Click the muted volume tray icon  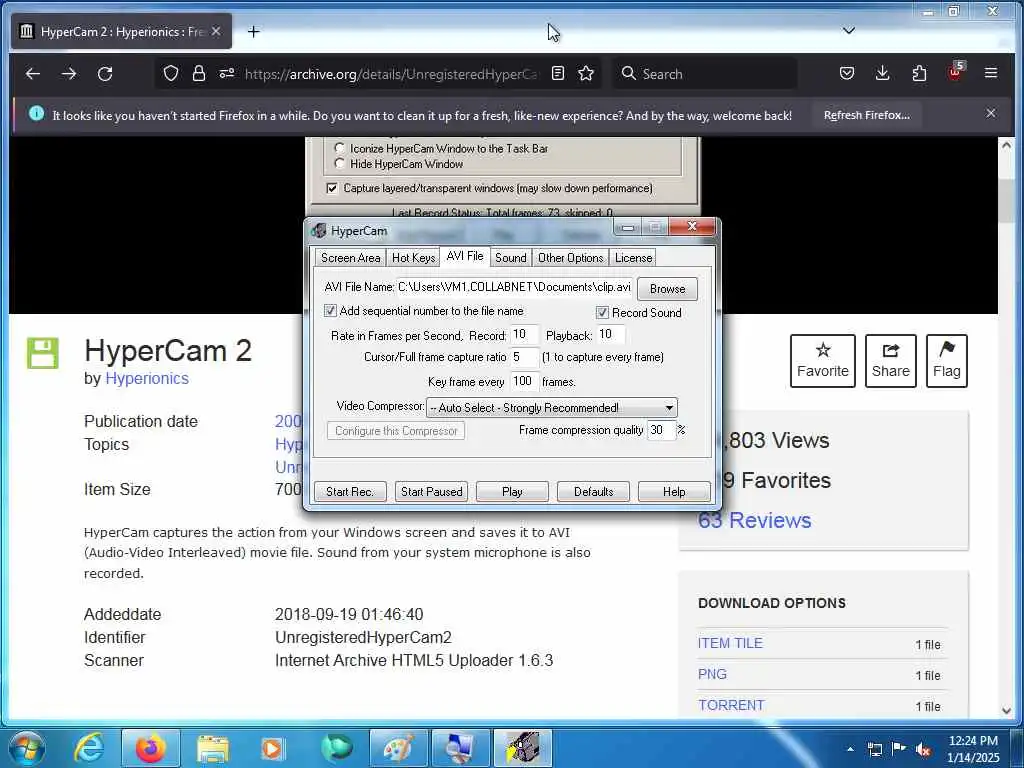923,750
